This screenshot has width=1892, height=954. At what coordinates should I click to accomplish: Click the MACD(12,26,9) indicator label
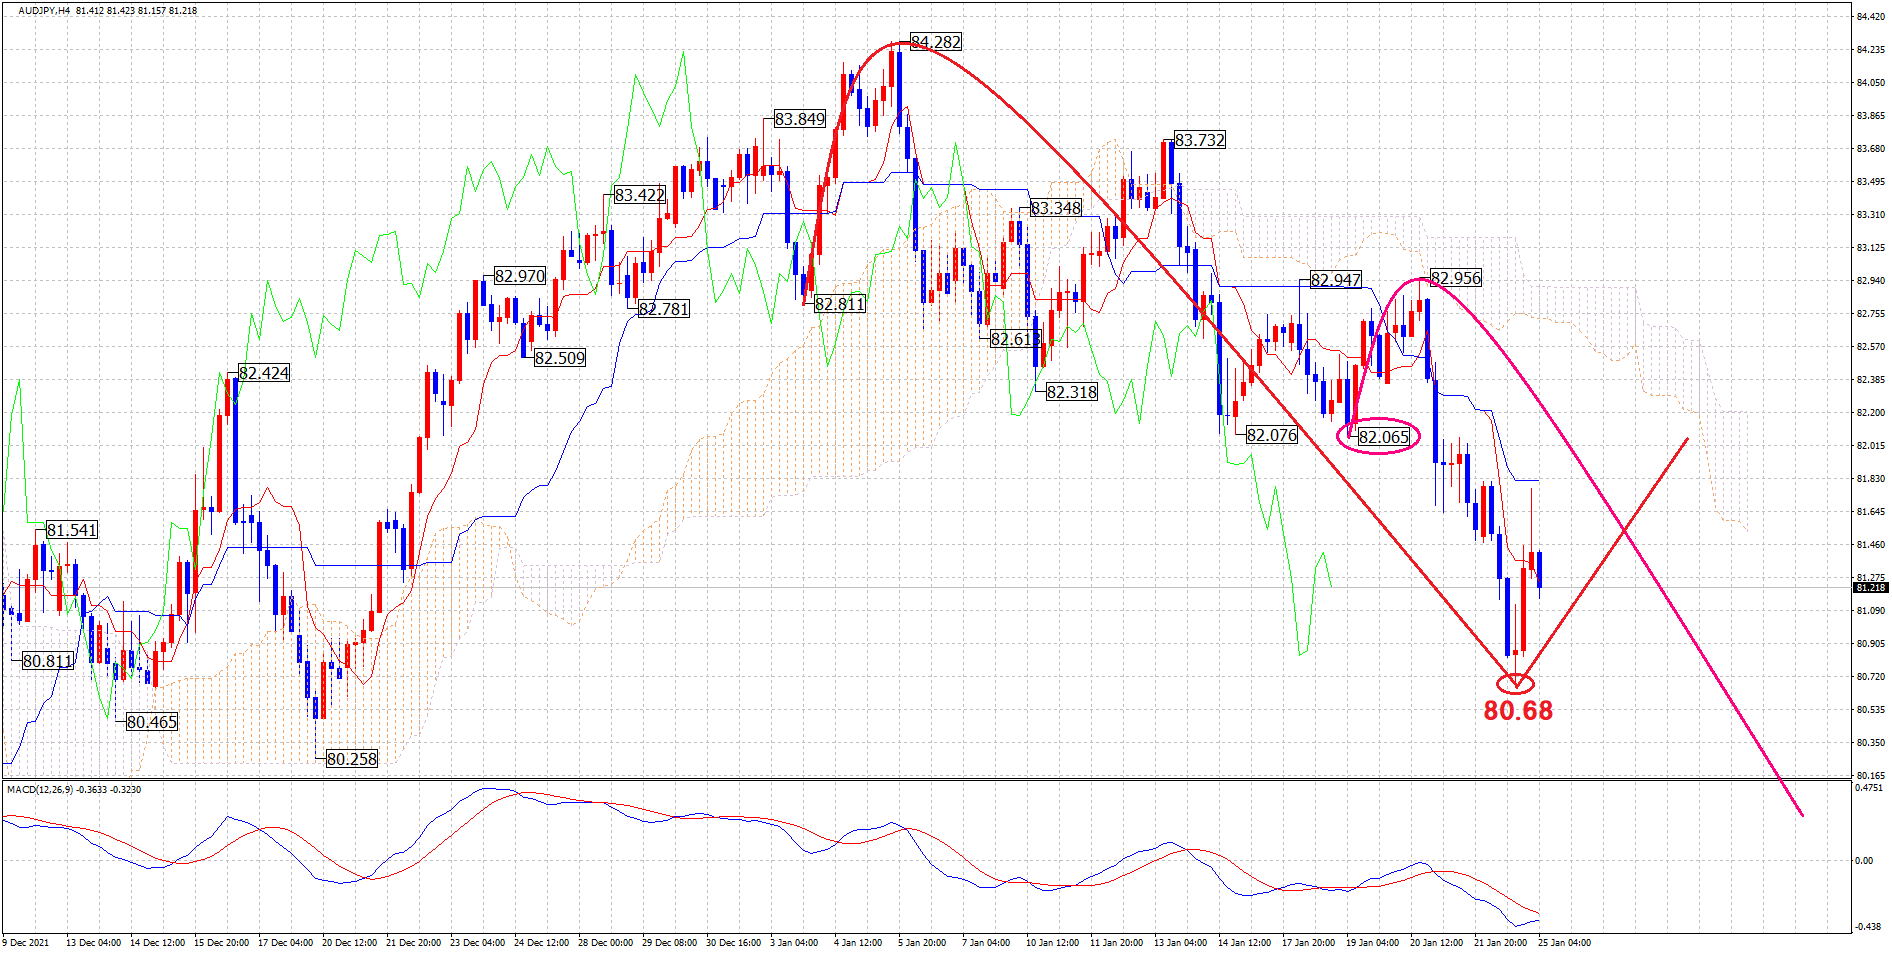[42, 790]
